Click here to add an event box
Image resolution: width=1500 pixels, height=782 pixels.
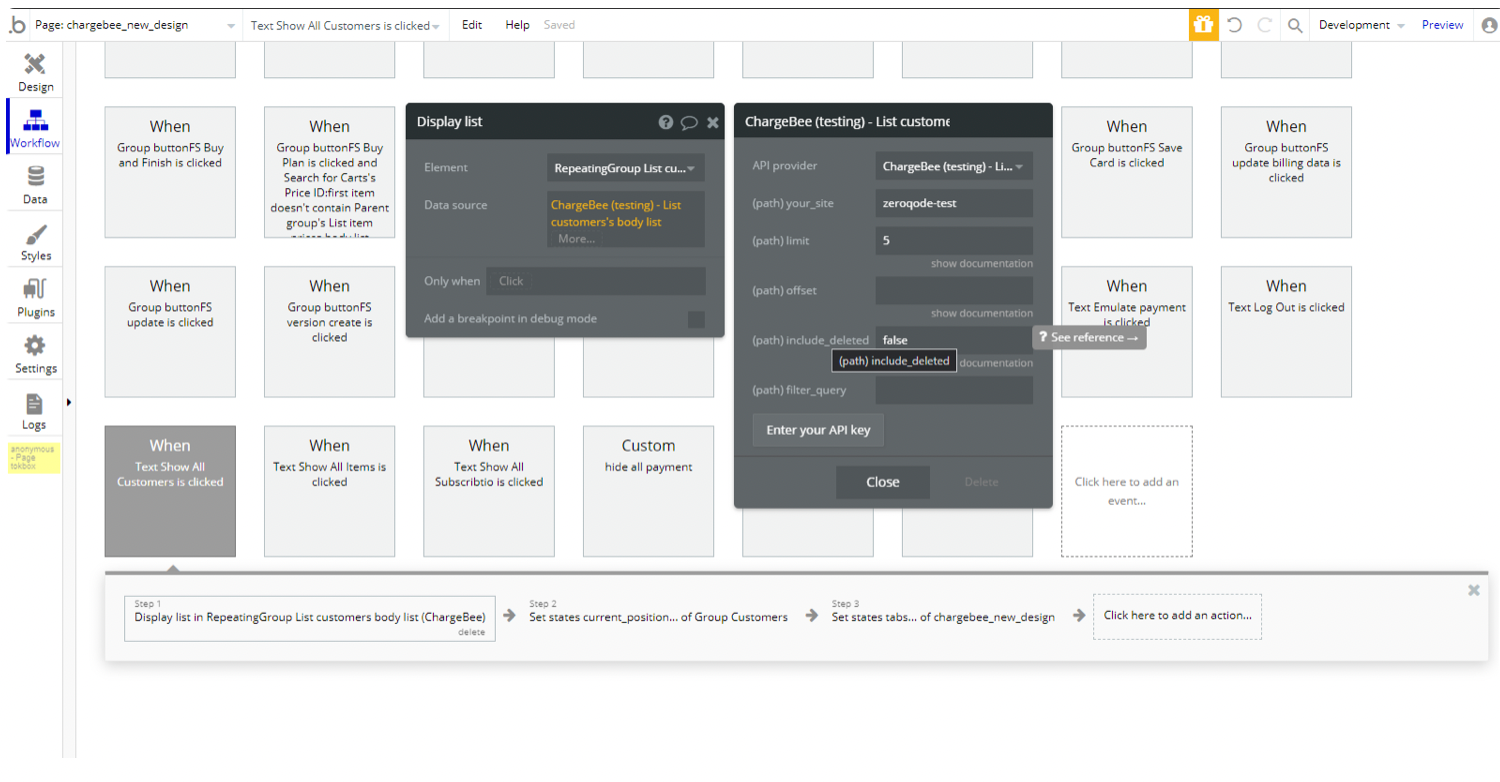(1127, 491)
